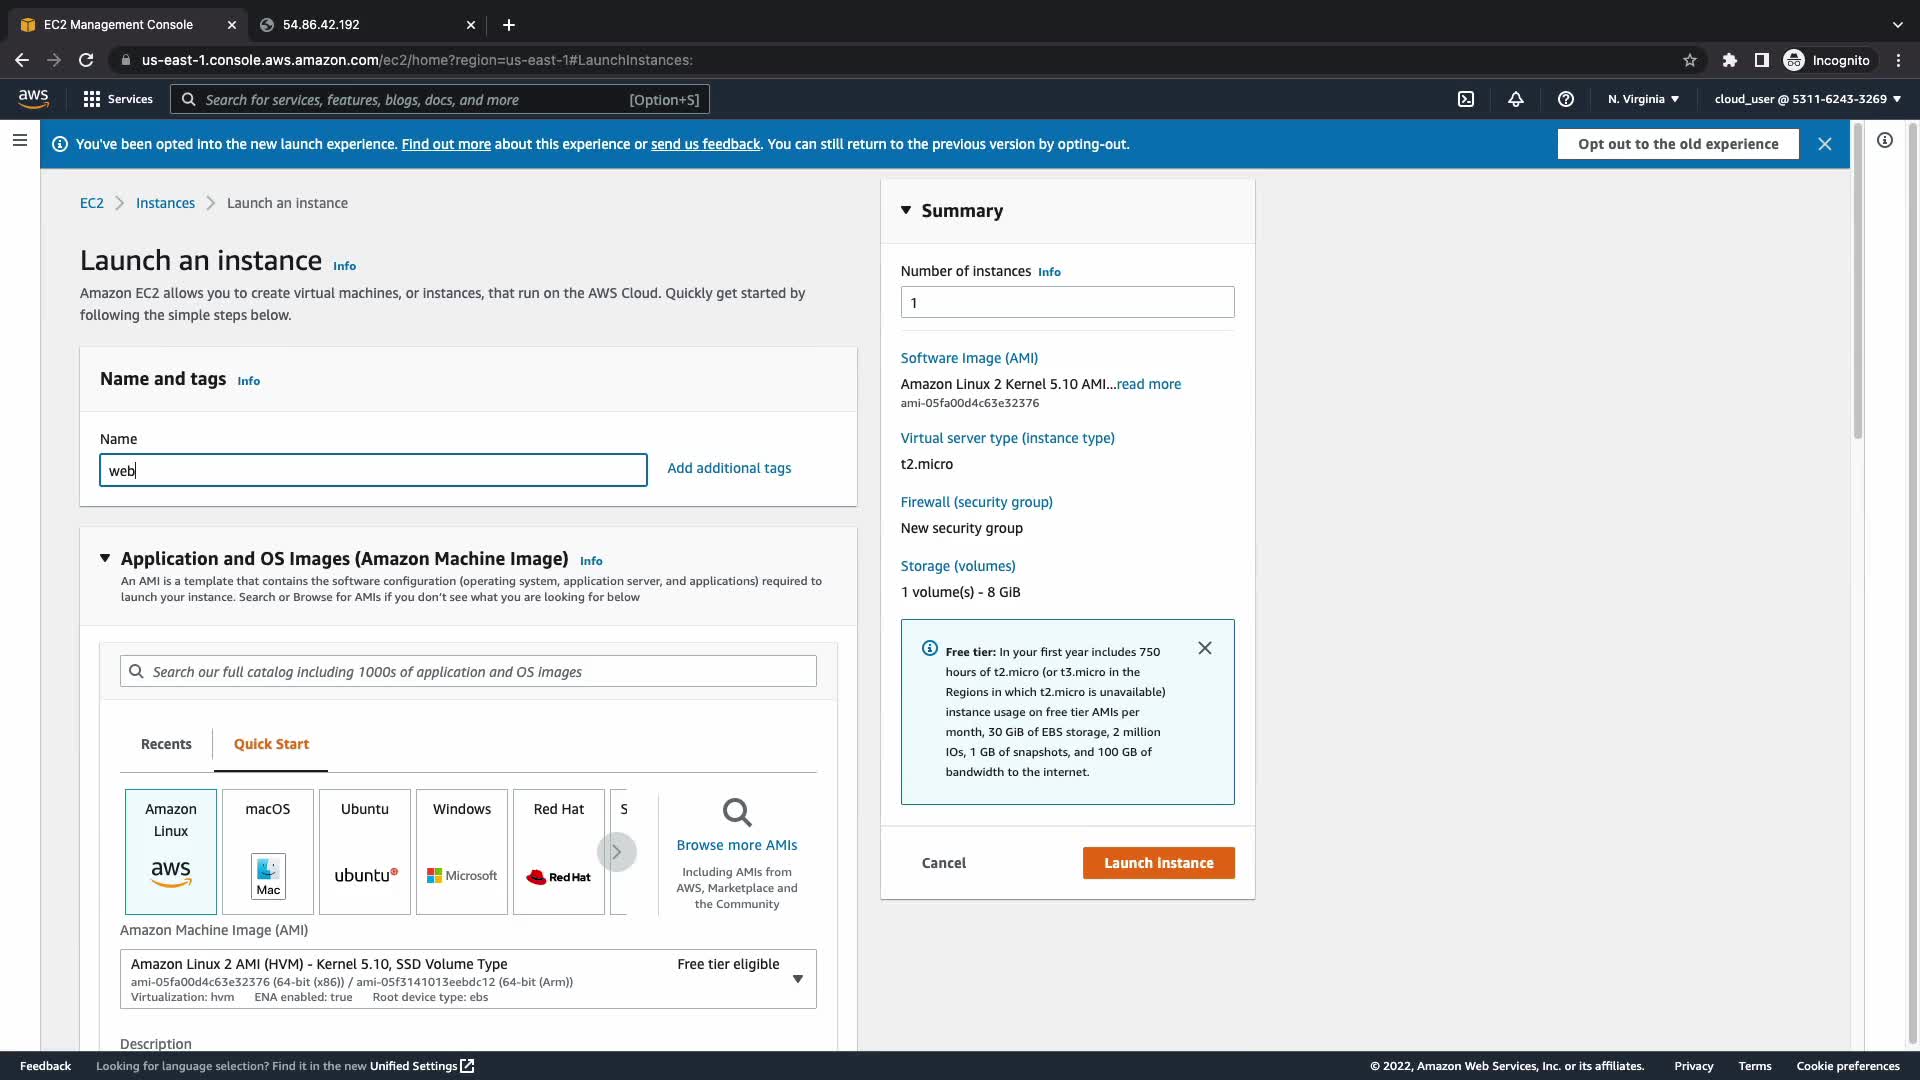Click the Add additional tags link
The height and width of the screenshot is (1080, 1920).
point(729,468)
